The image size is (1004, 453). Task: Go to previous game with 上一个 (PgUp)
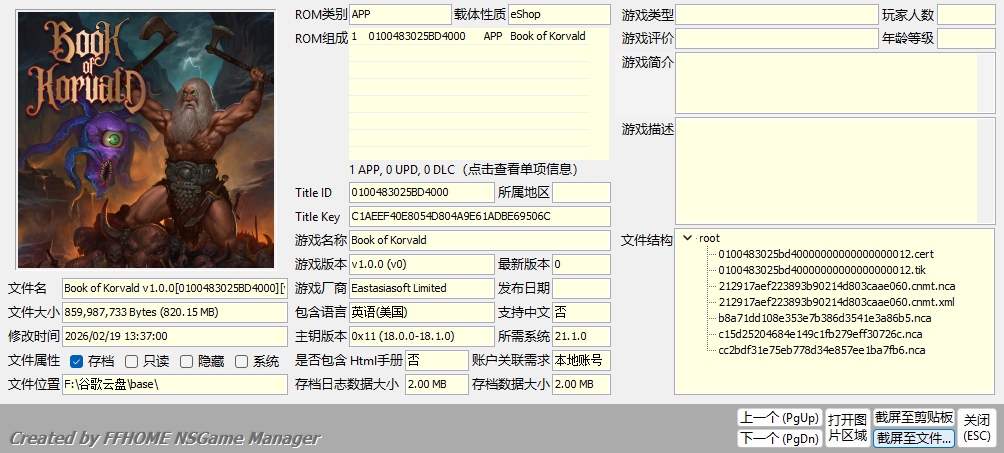click(x=779, y=417)
